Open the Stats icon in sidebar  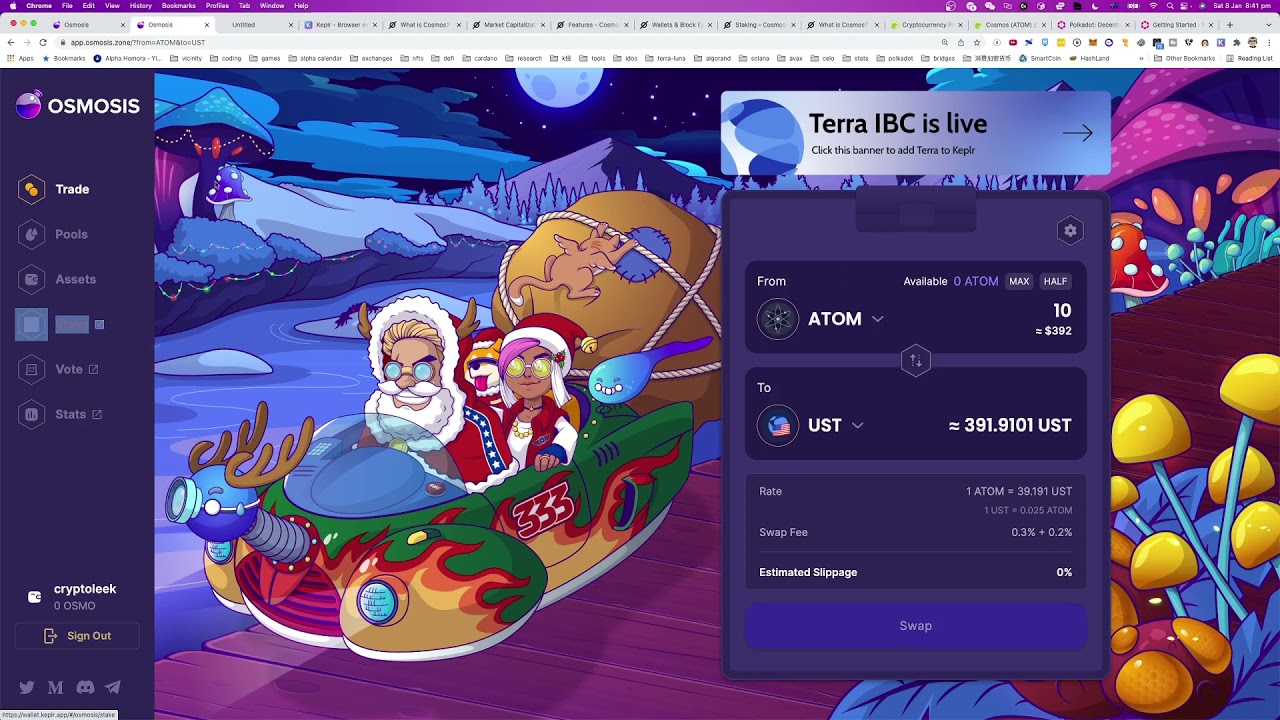tap(31, 414)
